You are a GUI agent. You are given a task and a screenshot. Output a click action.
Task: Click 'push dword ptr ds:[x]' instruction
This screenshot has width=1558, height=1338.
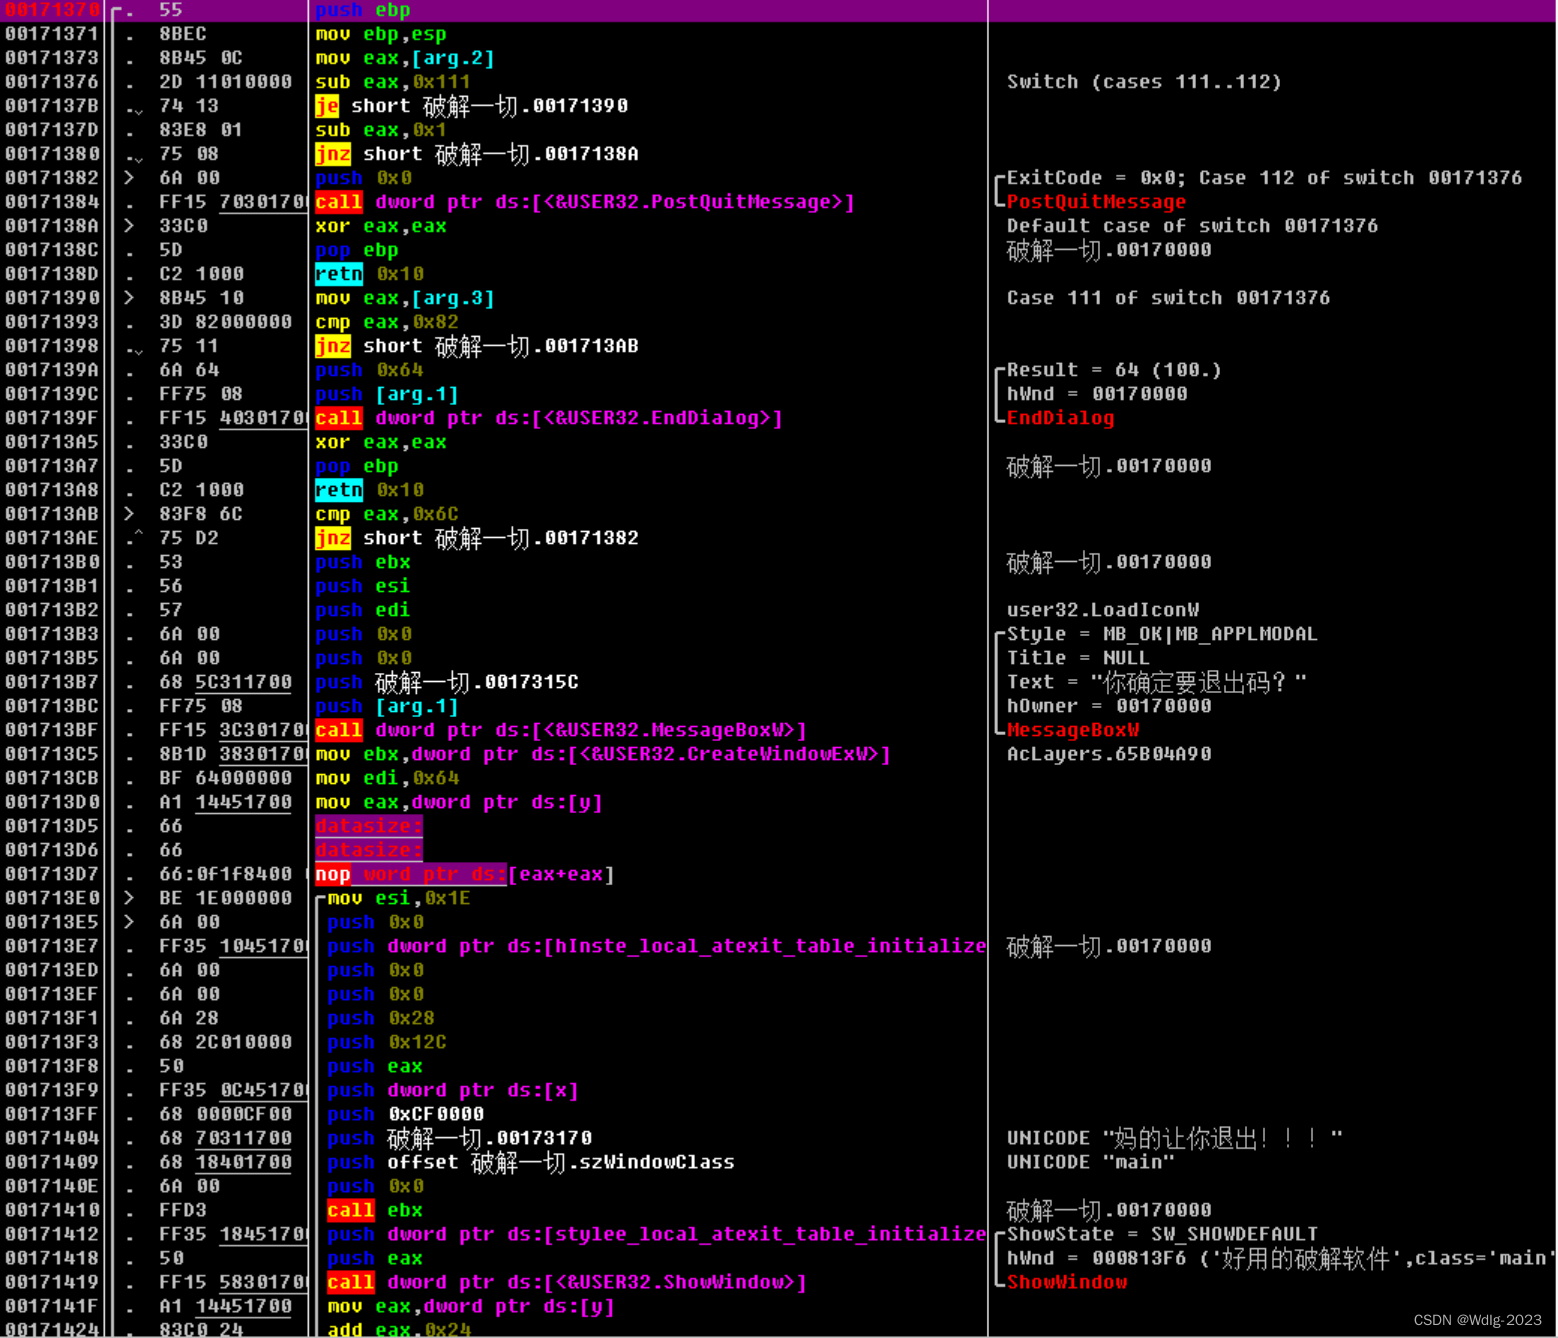pyautogui.click(x=453, y=1090)
